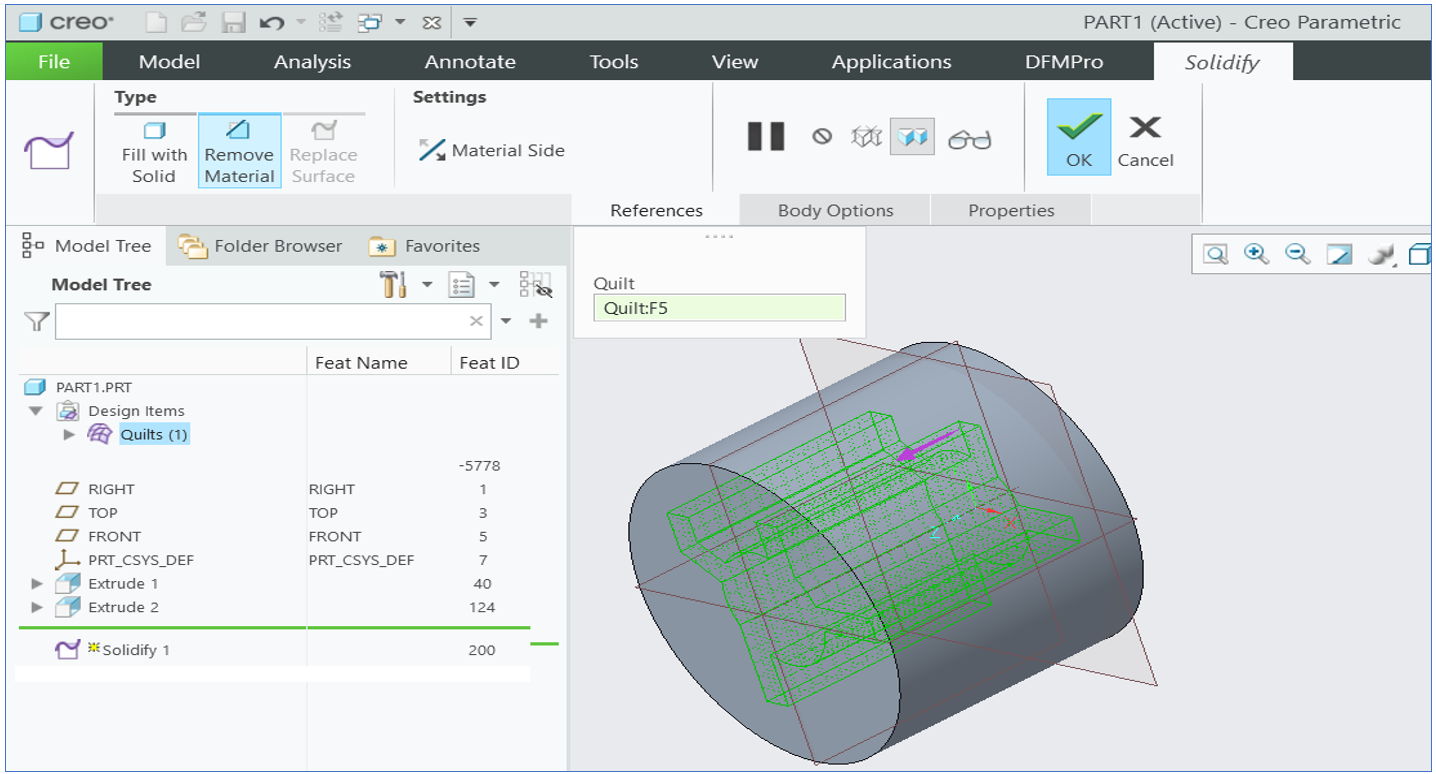Click the Zoom Out magnifier icon
This screenshot has height=774, width=1436.
(1297, 254)
